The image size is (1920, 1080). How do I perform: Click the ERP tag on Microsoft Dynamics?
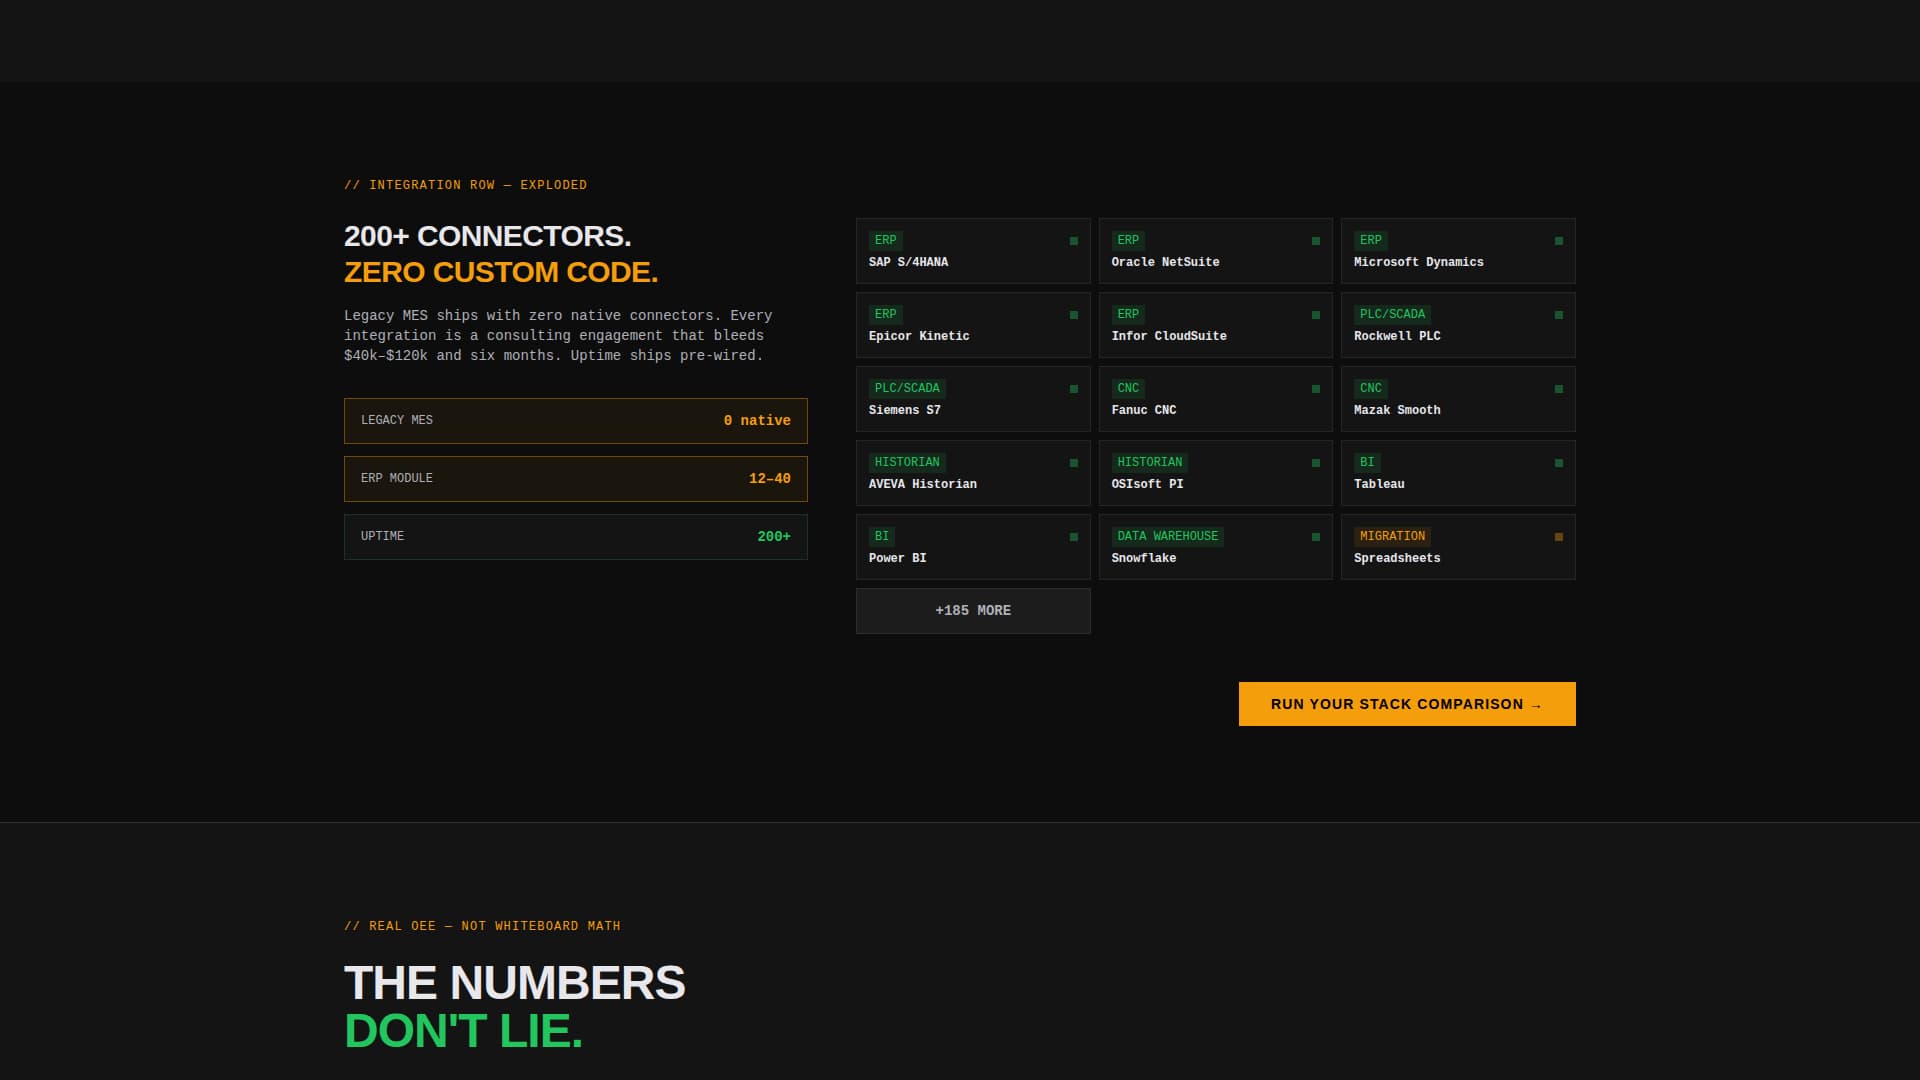tap(1371, 240)
